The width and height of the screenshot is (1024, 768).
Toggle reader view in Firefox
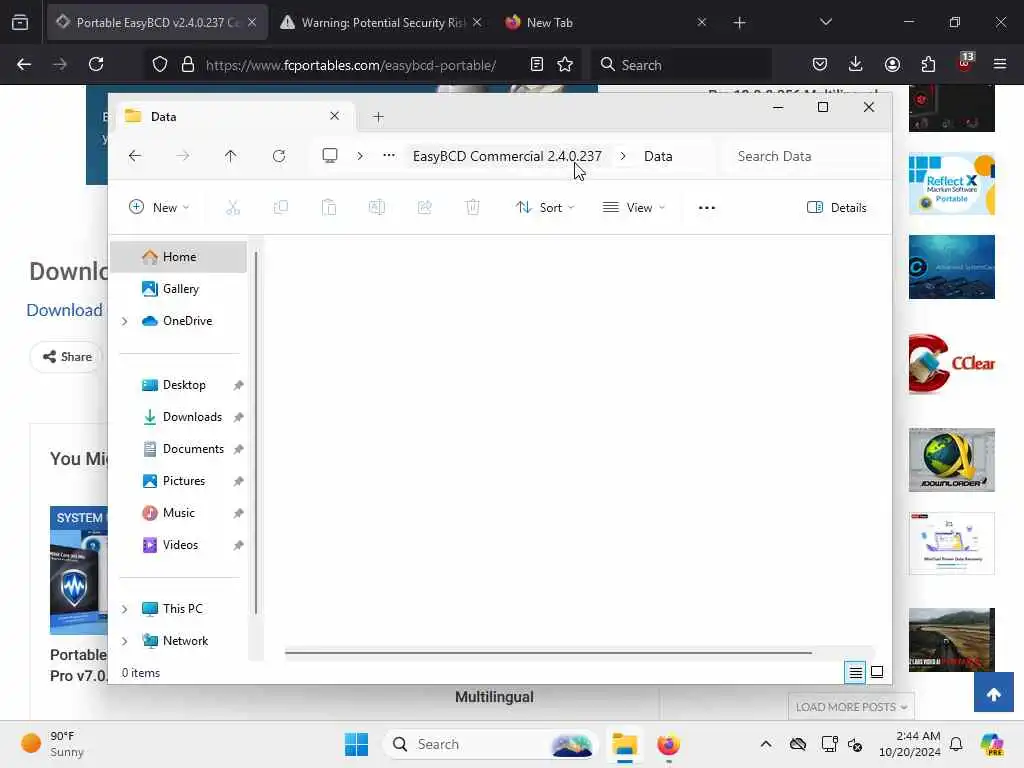[536, 64]
